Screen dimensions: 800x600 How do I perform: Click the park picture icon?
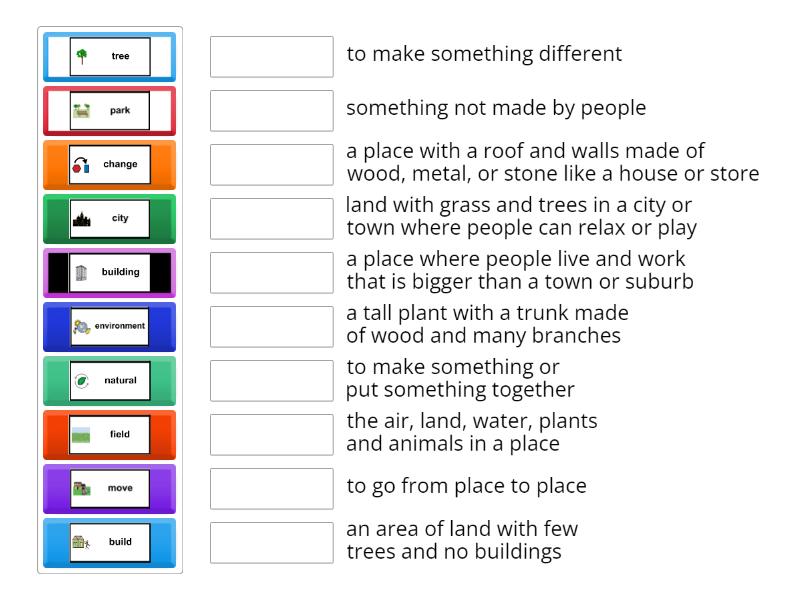pos(83,111)
